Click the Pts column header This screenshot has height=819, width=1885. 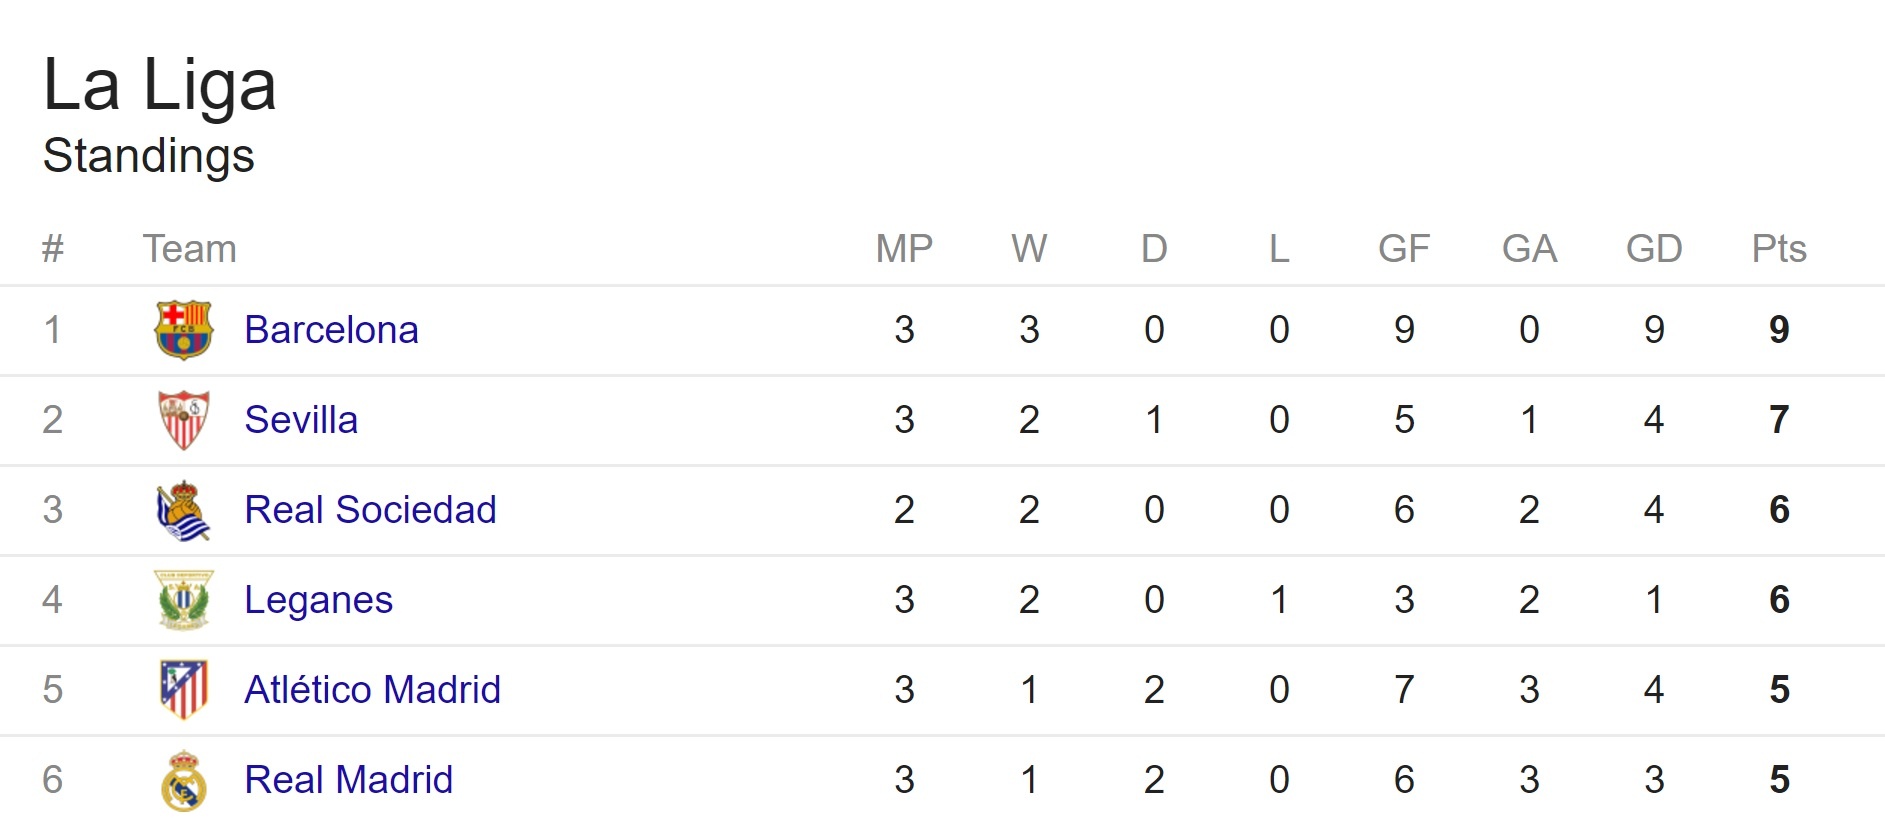pos(1779,249)
